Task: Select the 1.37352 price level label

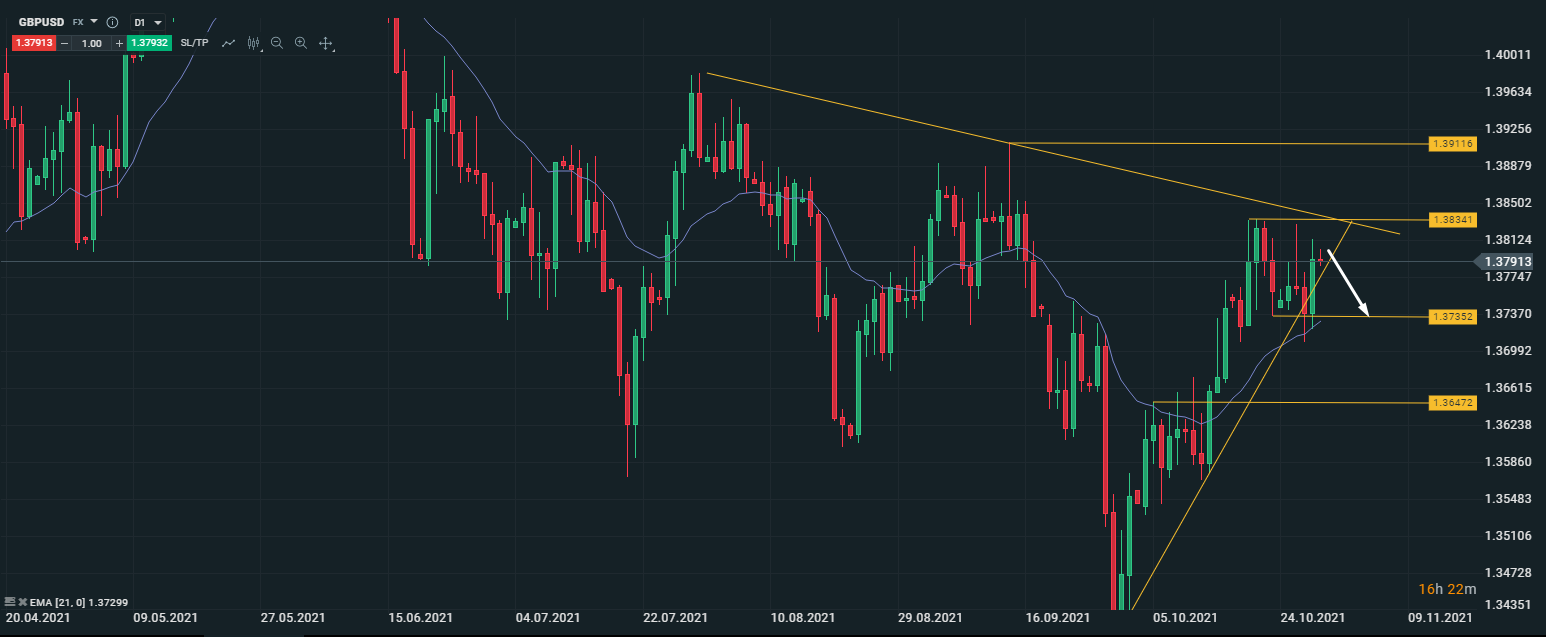Action: point(1453,317)
